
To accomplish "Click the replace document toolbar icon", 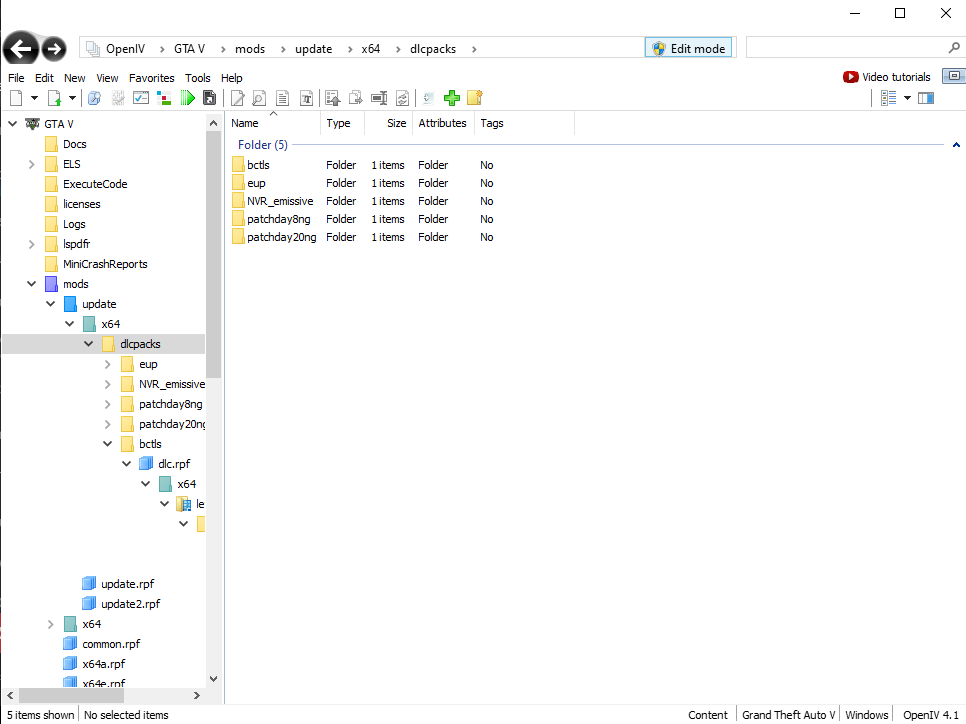I will point(402,97).
